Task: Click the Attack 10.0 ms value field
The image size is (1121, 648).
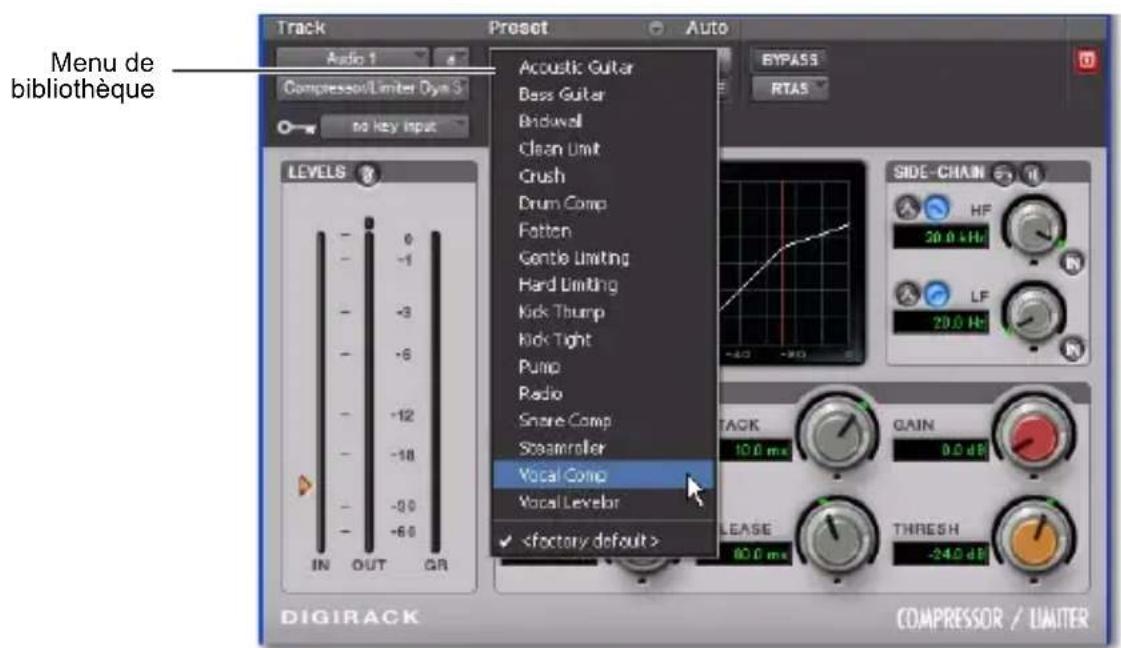Action: tap(754, 450)
